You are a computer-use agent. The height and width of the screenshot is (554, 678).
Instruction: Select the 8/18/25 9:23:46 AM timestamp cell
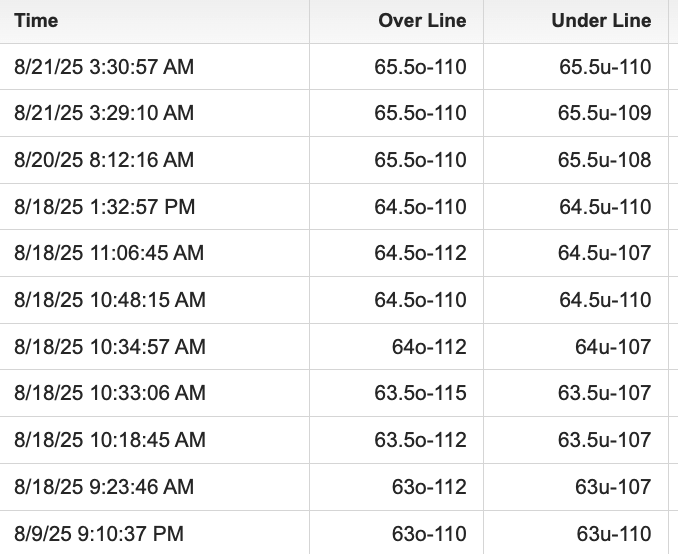pyautogui.click(x=104, y=487)
